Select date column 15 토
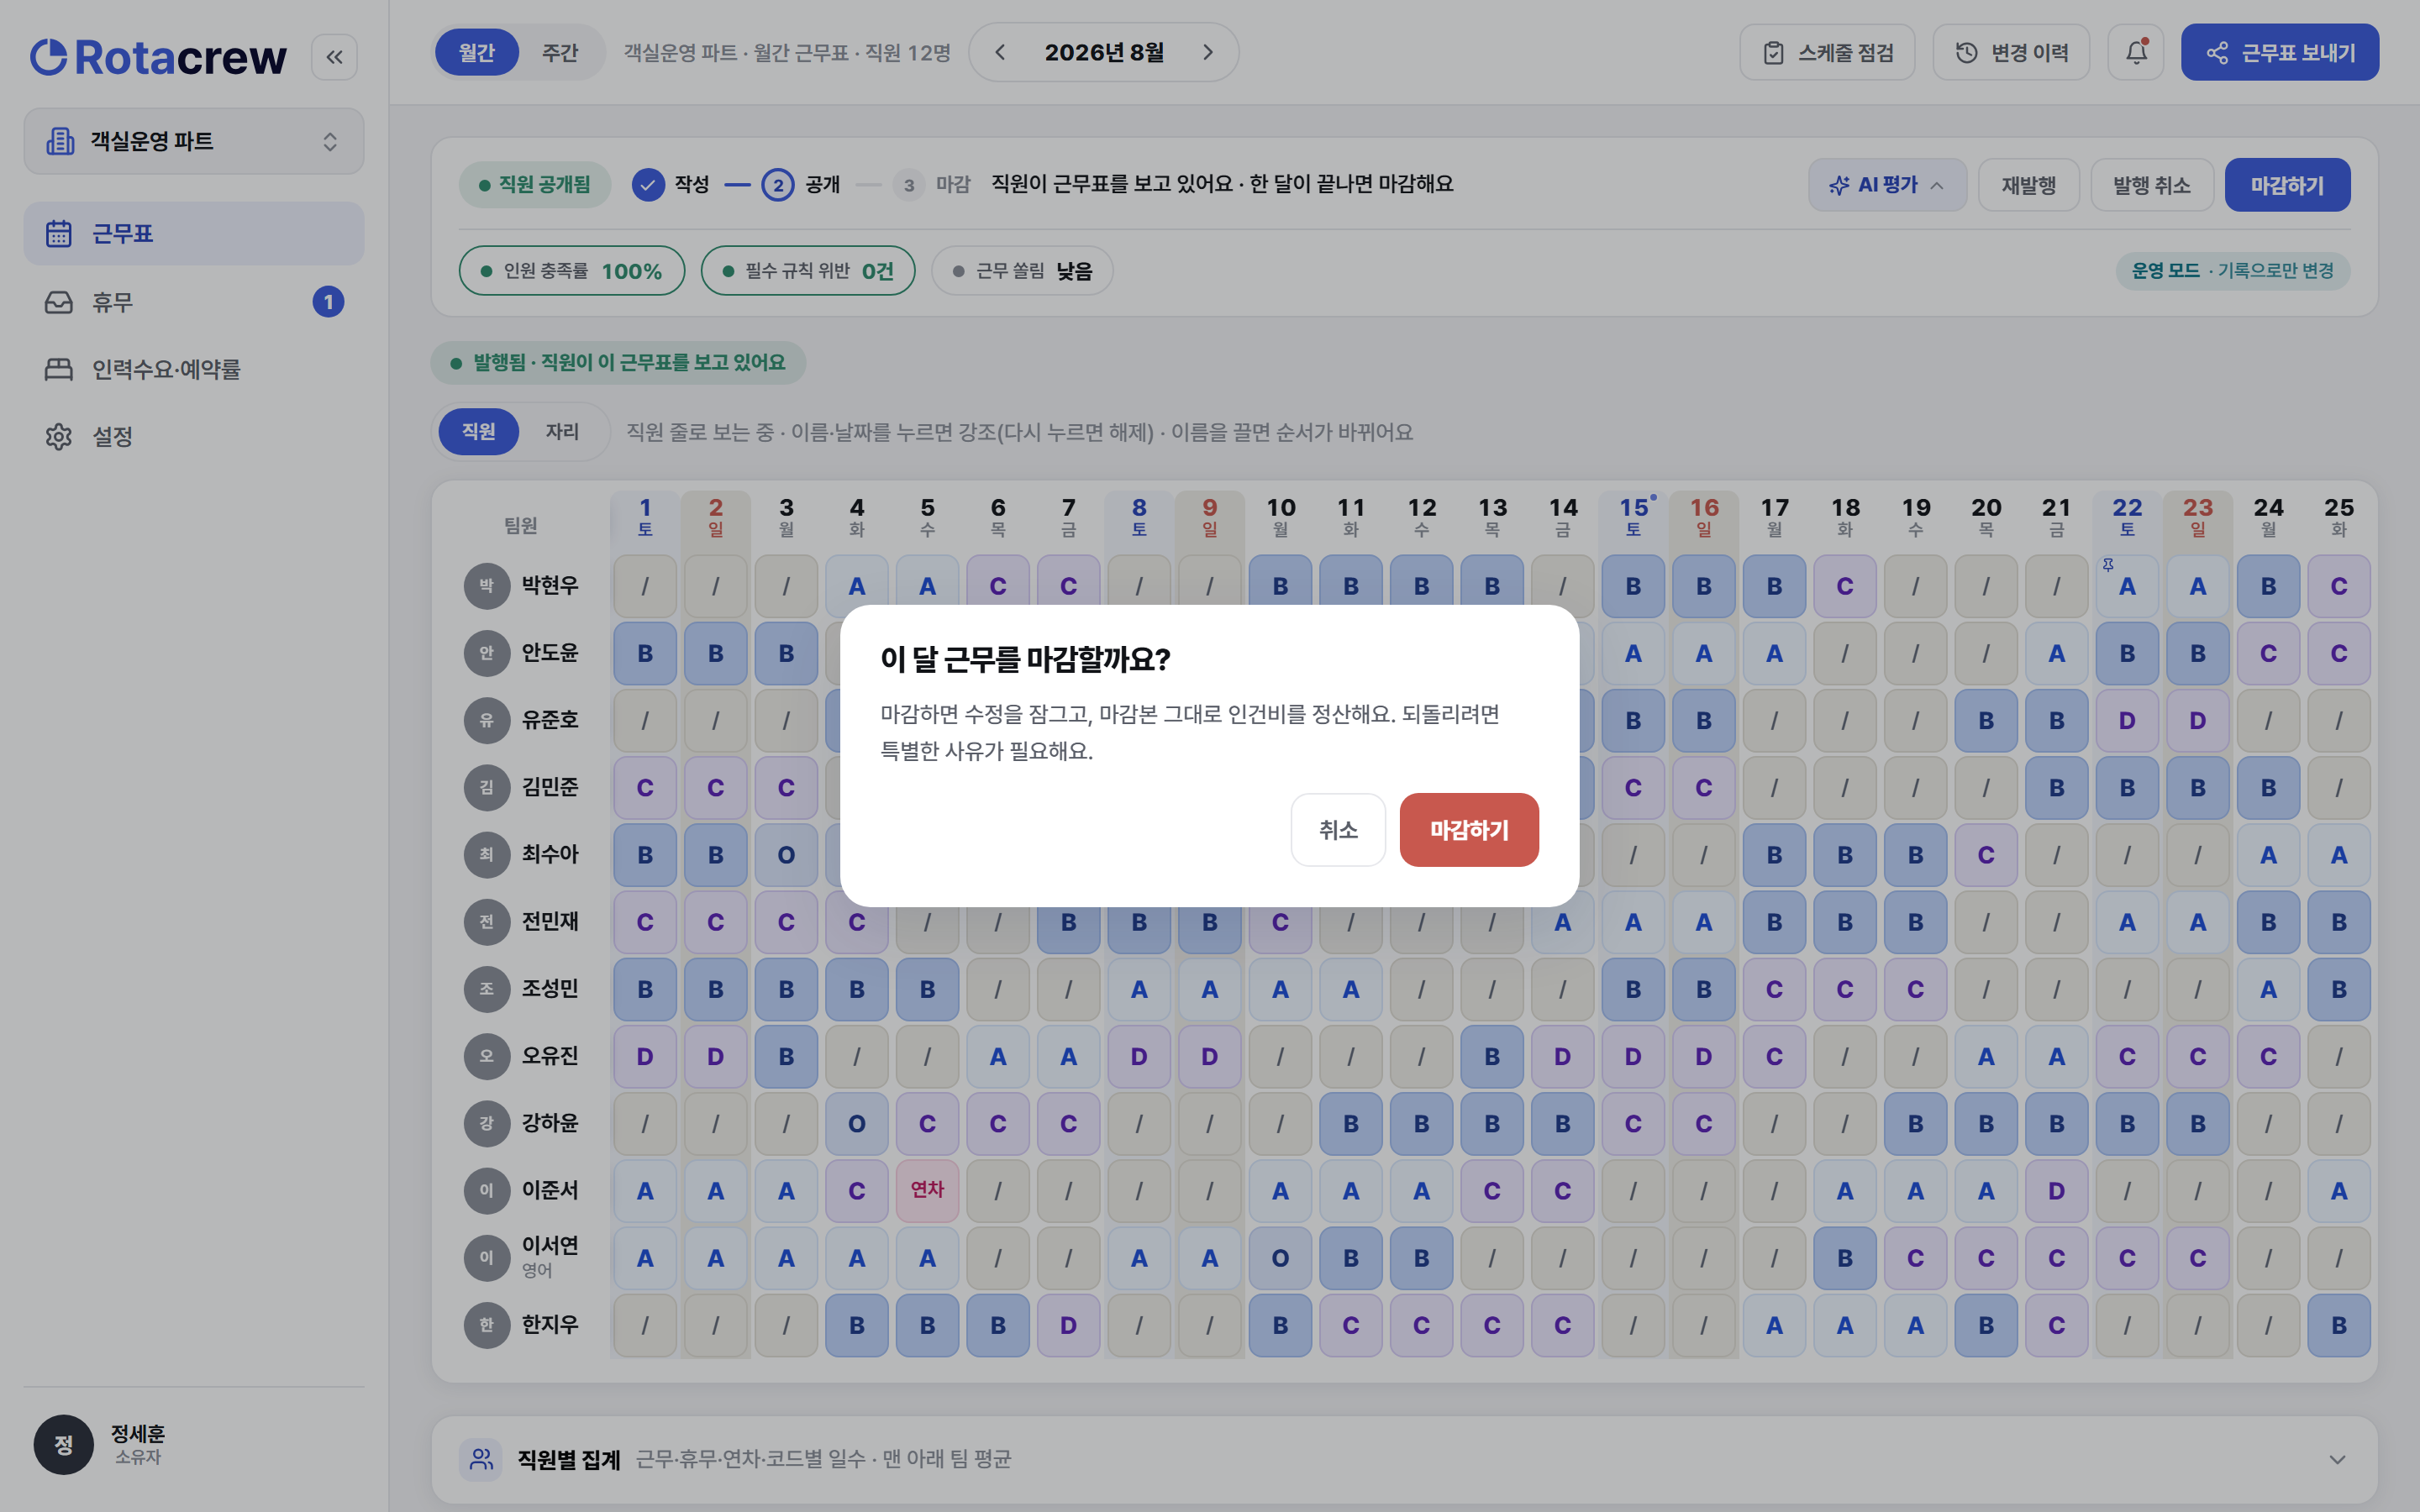Screen dimensions: 2420x1512 pos(1633,517)
